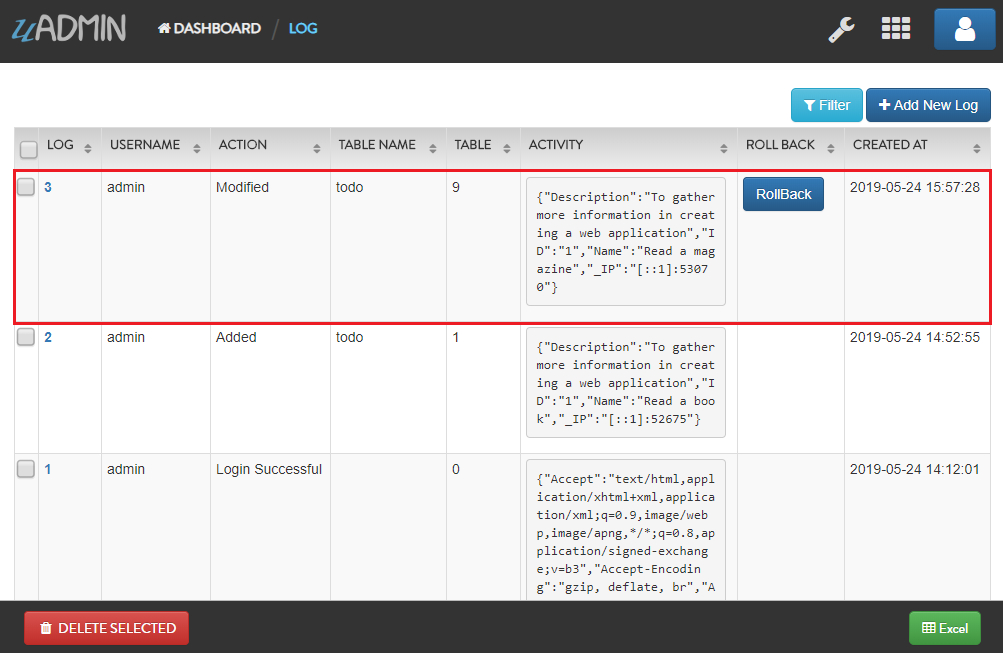1003x653 pixels.
Task: Click 'todo' table name in Added row
Action: click(349, 337)
